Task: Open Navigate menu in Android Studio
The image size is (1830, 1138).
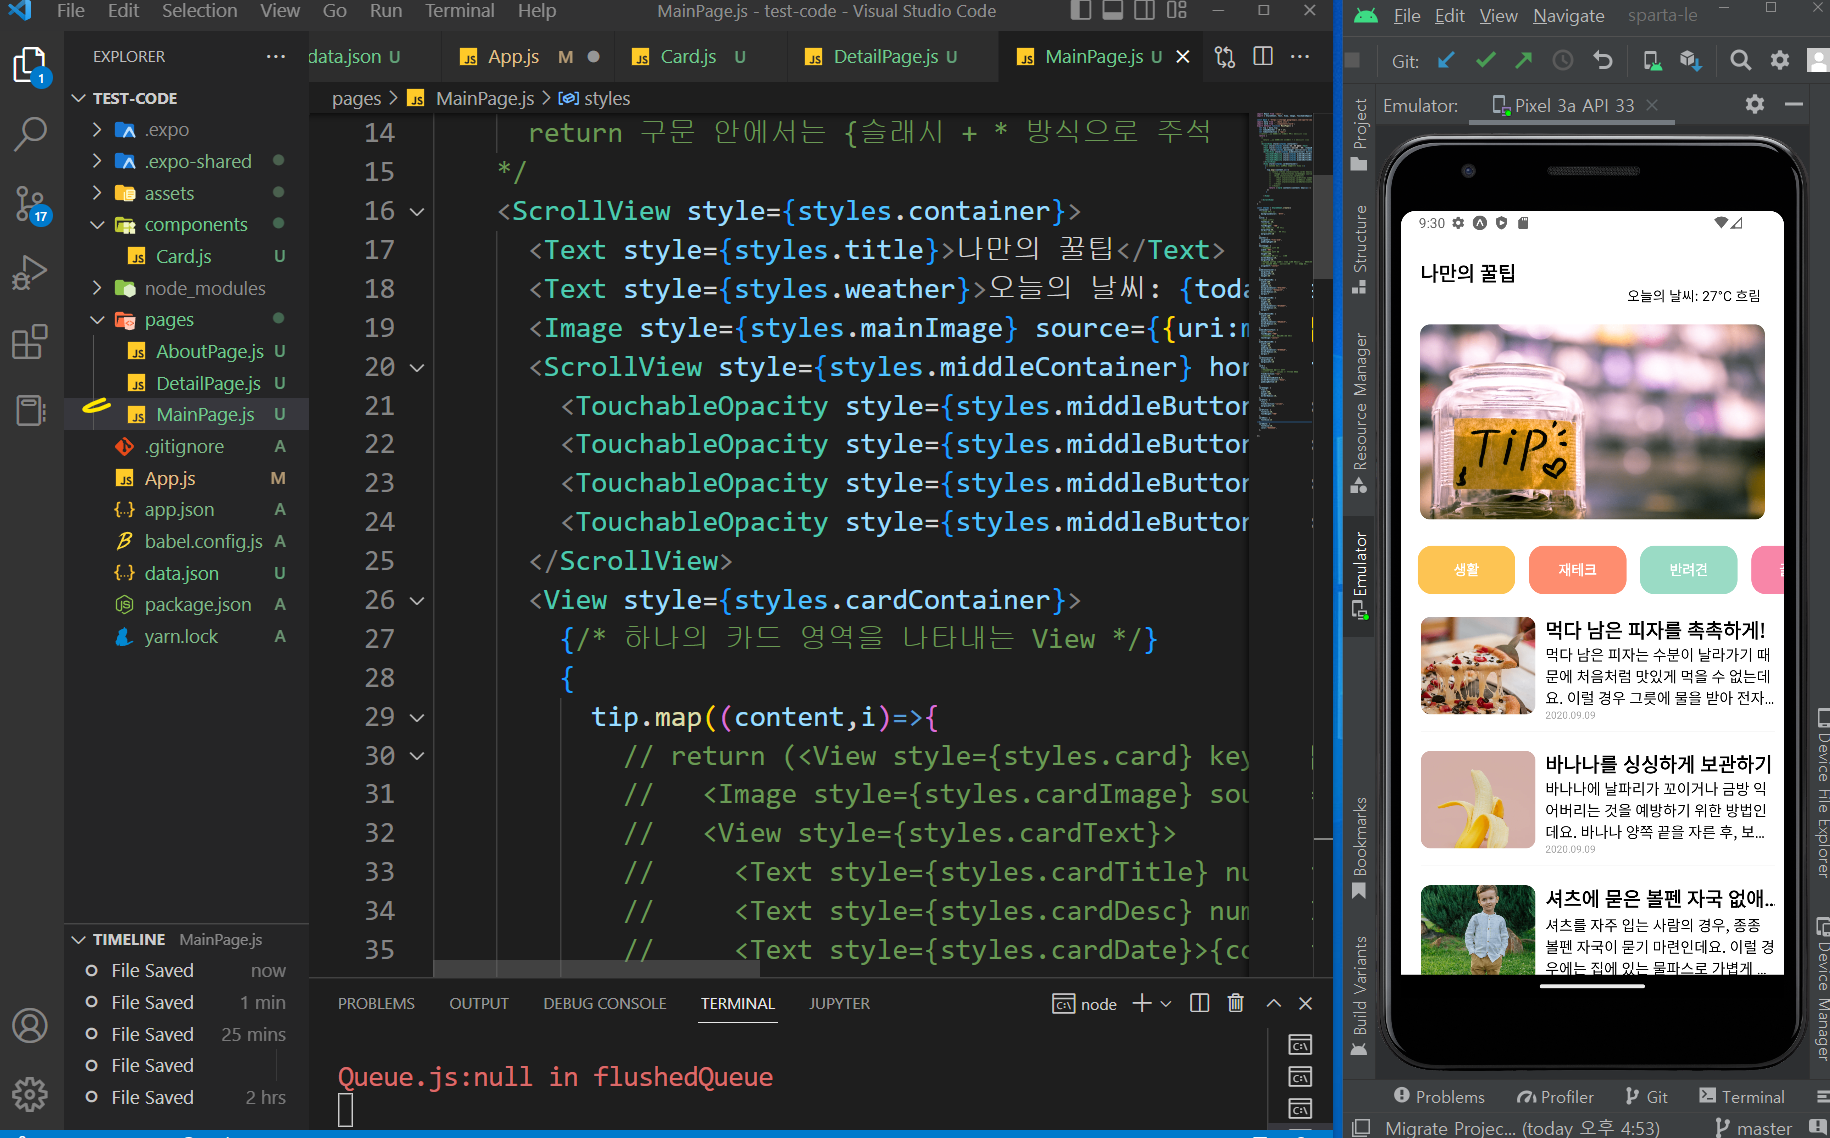Action: pyautogui.click(x=1568, y=16)
